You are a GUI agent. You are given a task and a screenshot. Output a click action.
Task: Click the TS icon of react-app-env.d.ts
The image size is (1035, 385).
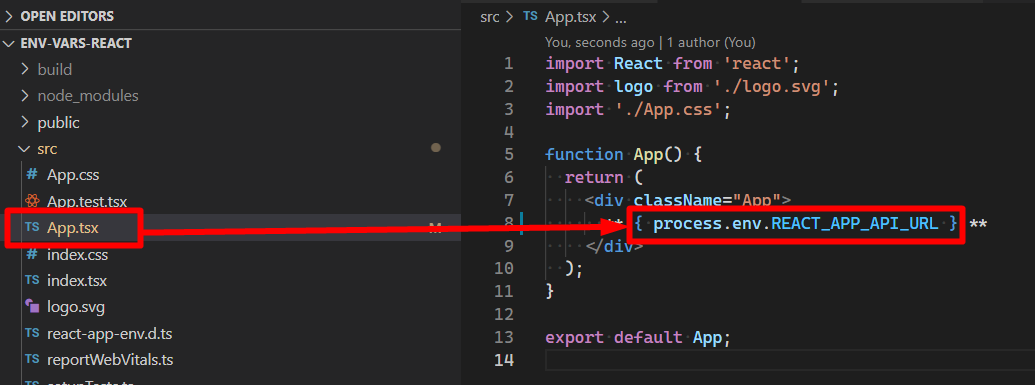pos(32,333)
